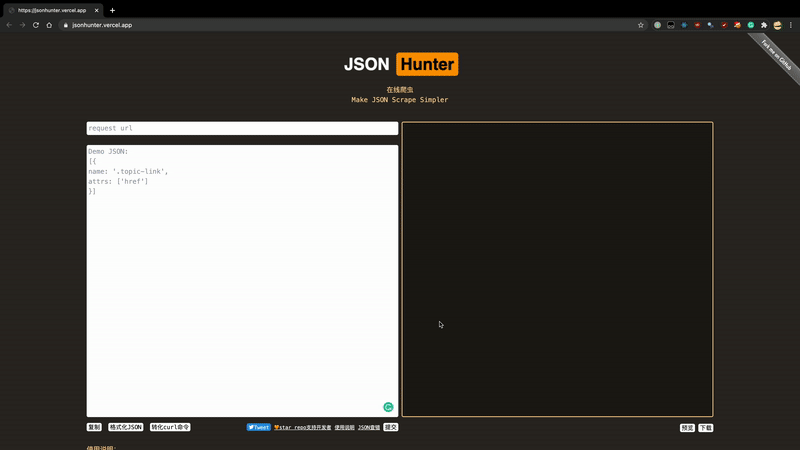
Task: Open the puzzle-piece extensions menu
Action: click(x=764, y=25)
